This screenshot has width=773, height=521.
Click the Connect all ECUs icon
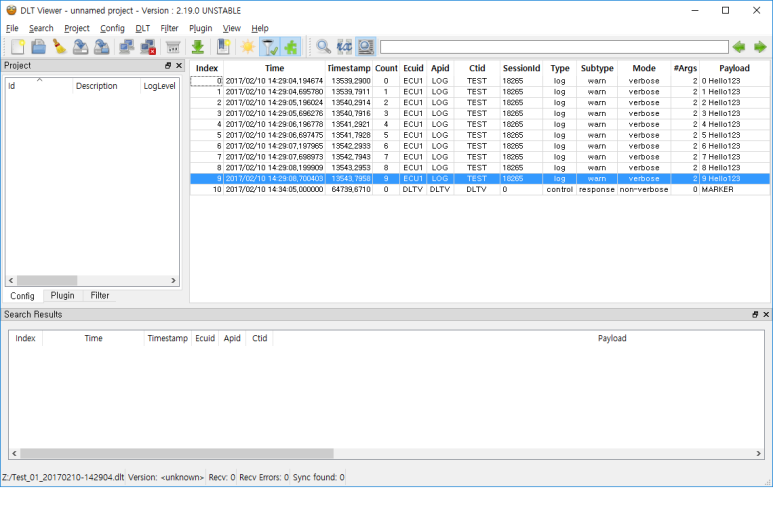point(127,47)
